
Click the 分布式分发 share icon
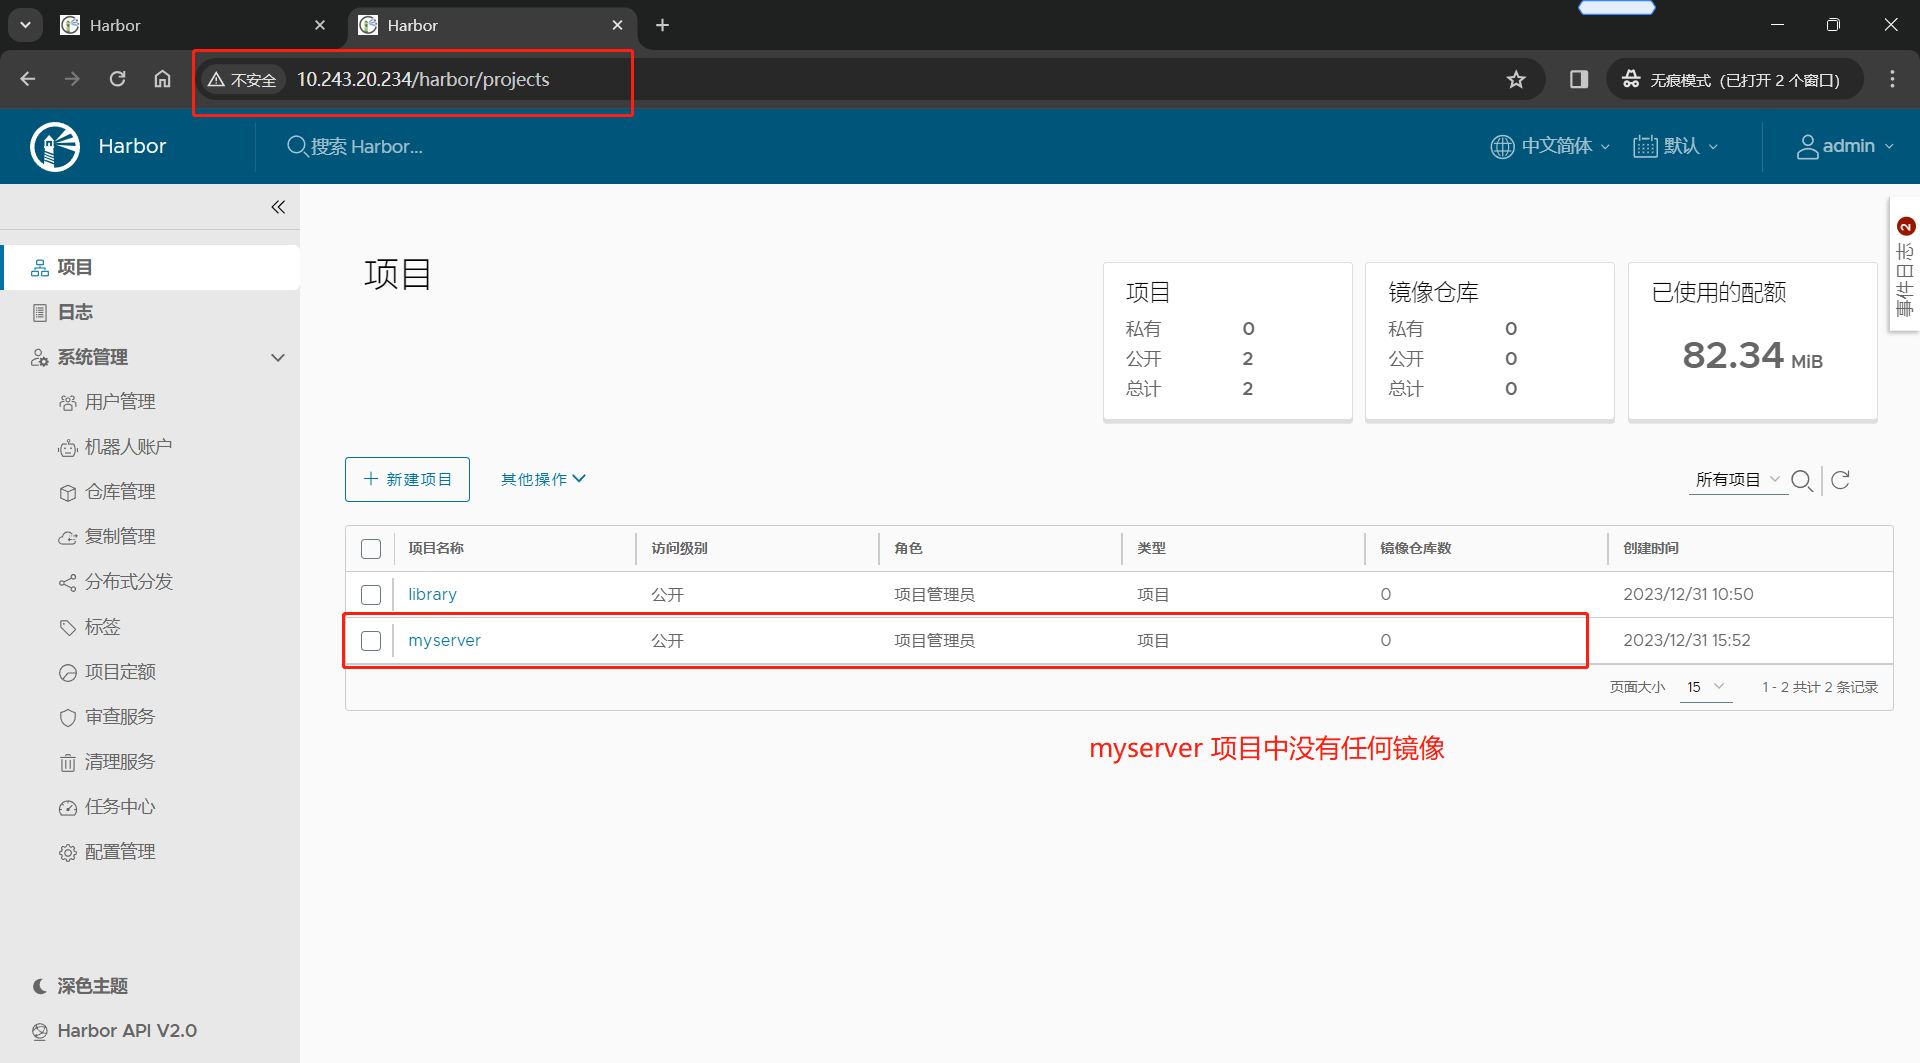coord(67,583)
